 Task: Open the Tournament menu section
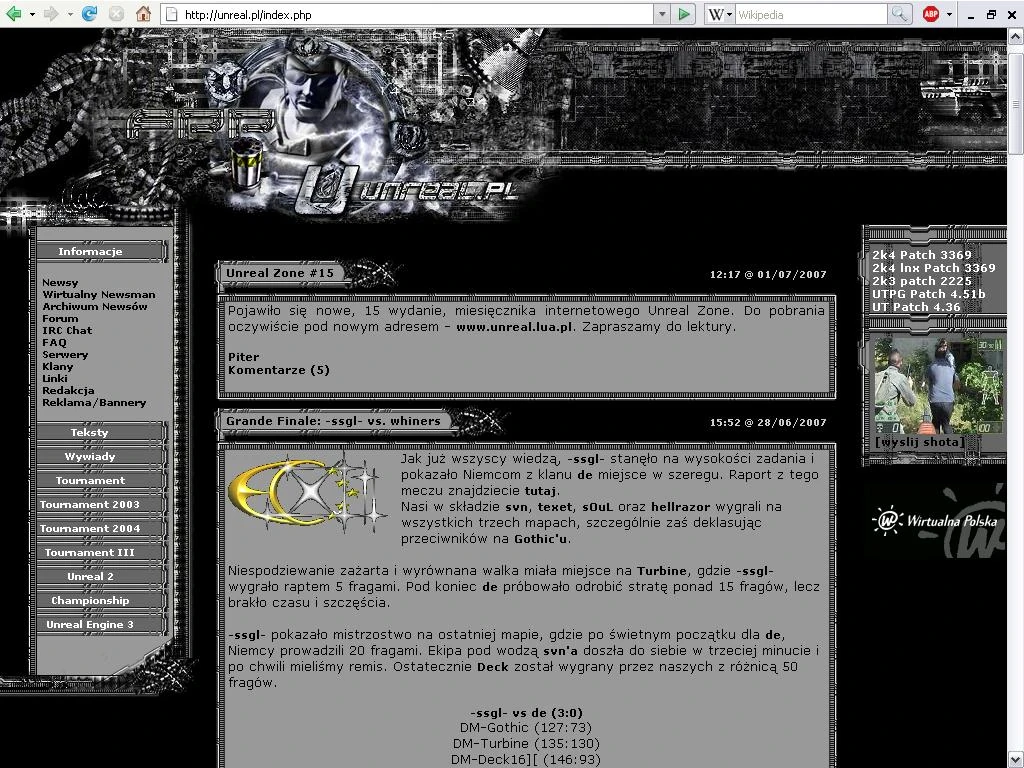(91, 481)
